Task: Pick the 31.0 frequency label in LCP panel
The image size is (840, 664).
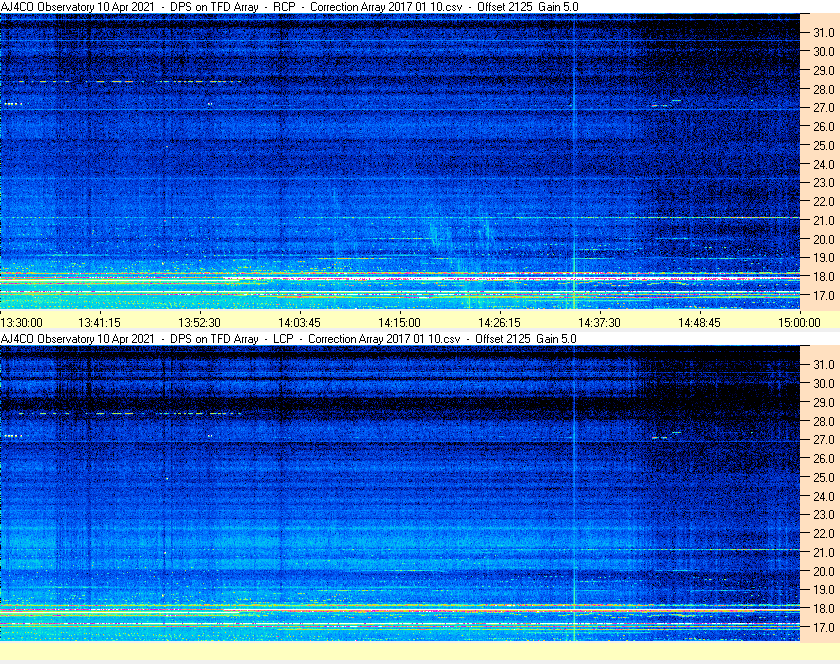Action: pyautogui.click(x=824, y=364)
